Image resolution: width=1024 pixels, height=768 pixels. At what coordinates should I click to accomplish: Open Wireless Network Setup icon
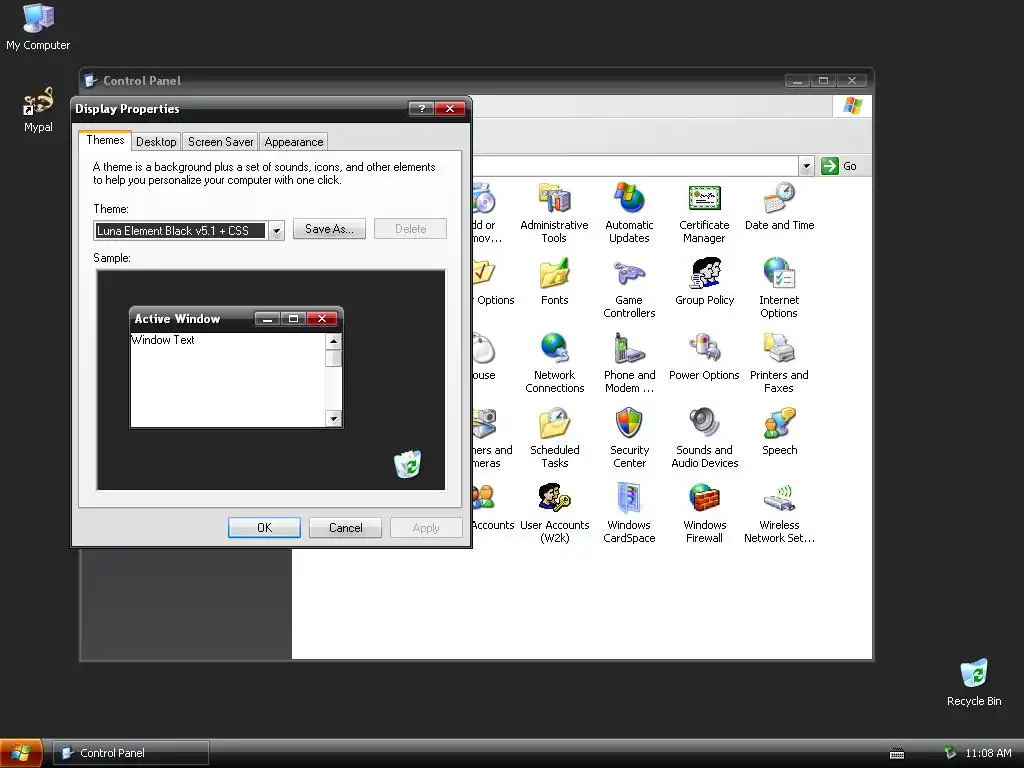point(779,513)
